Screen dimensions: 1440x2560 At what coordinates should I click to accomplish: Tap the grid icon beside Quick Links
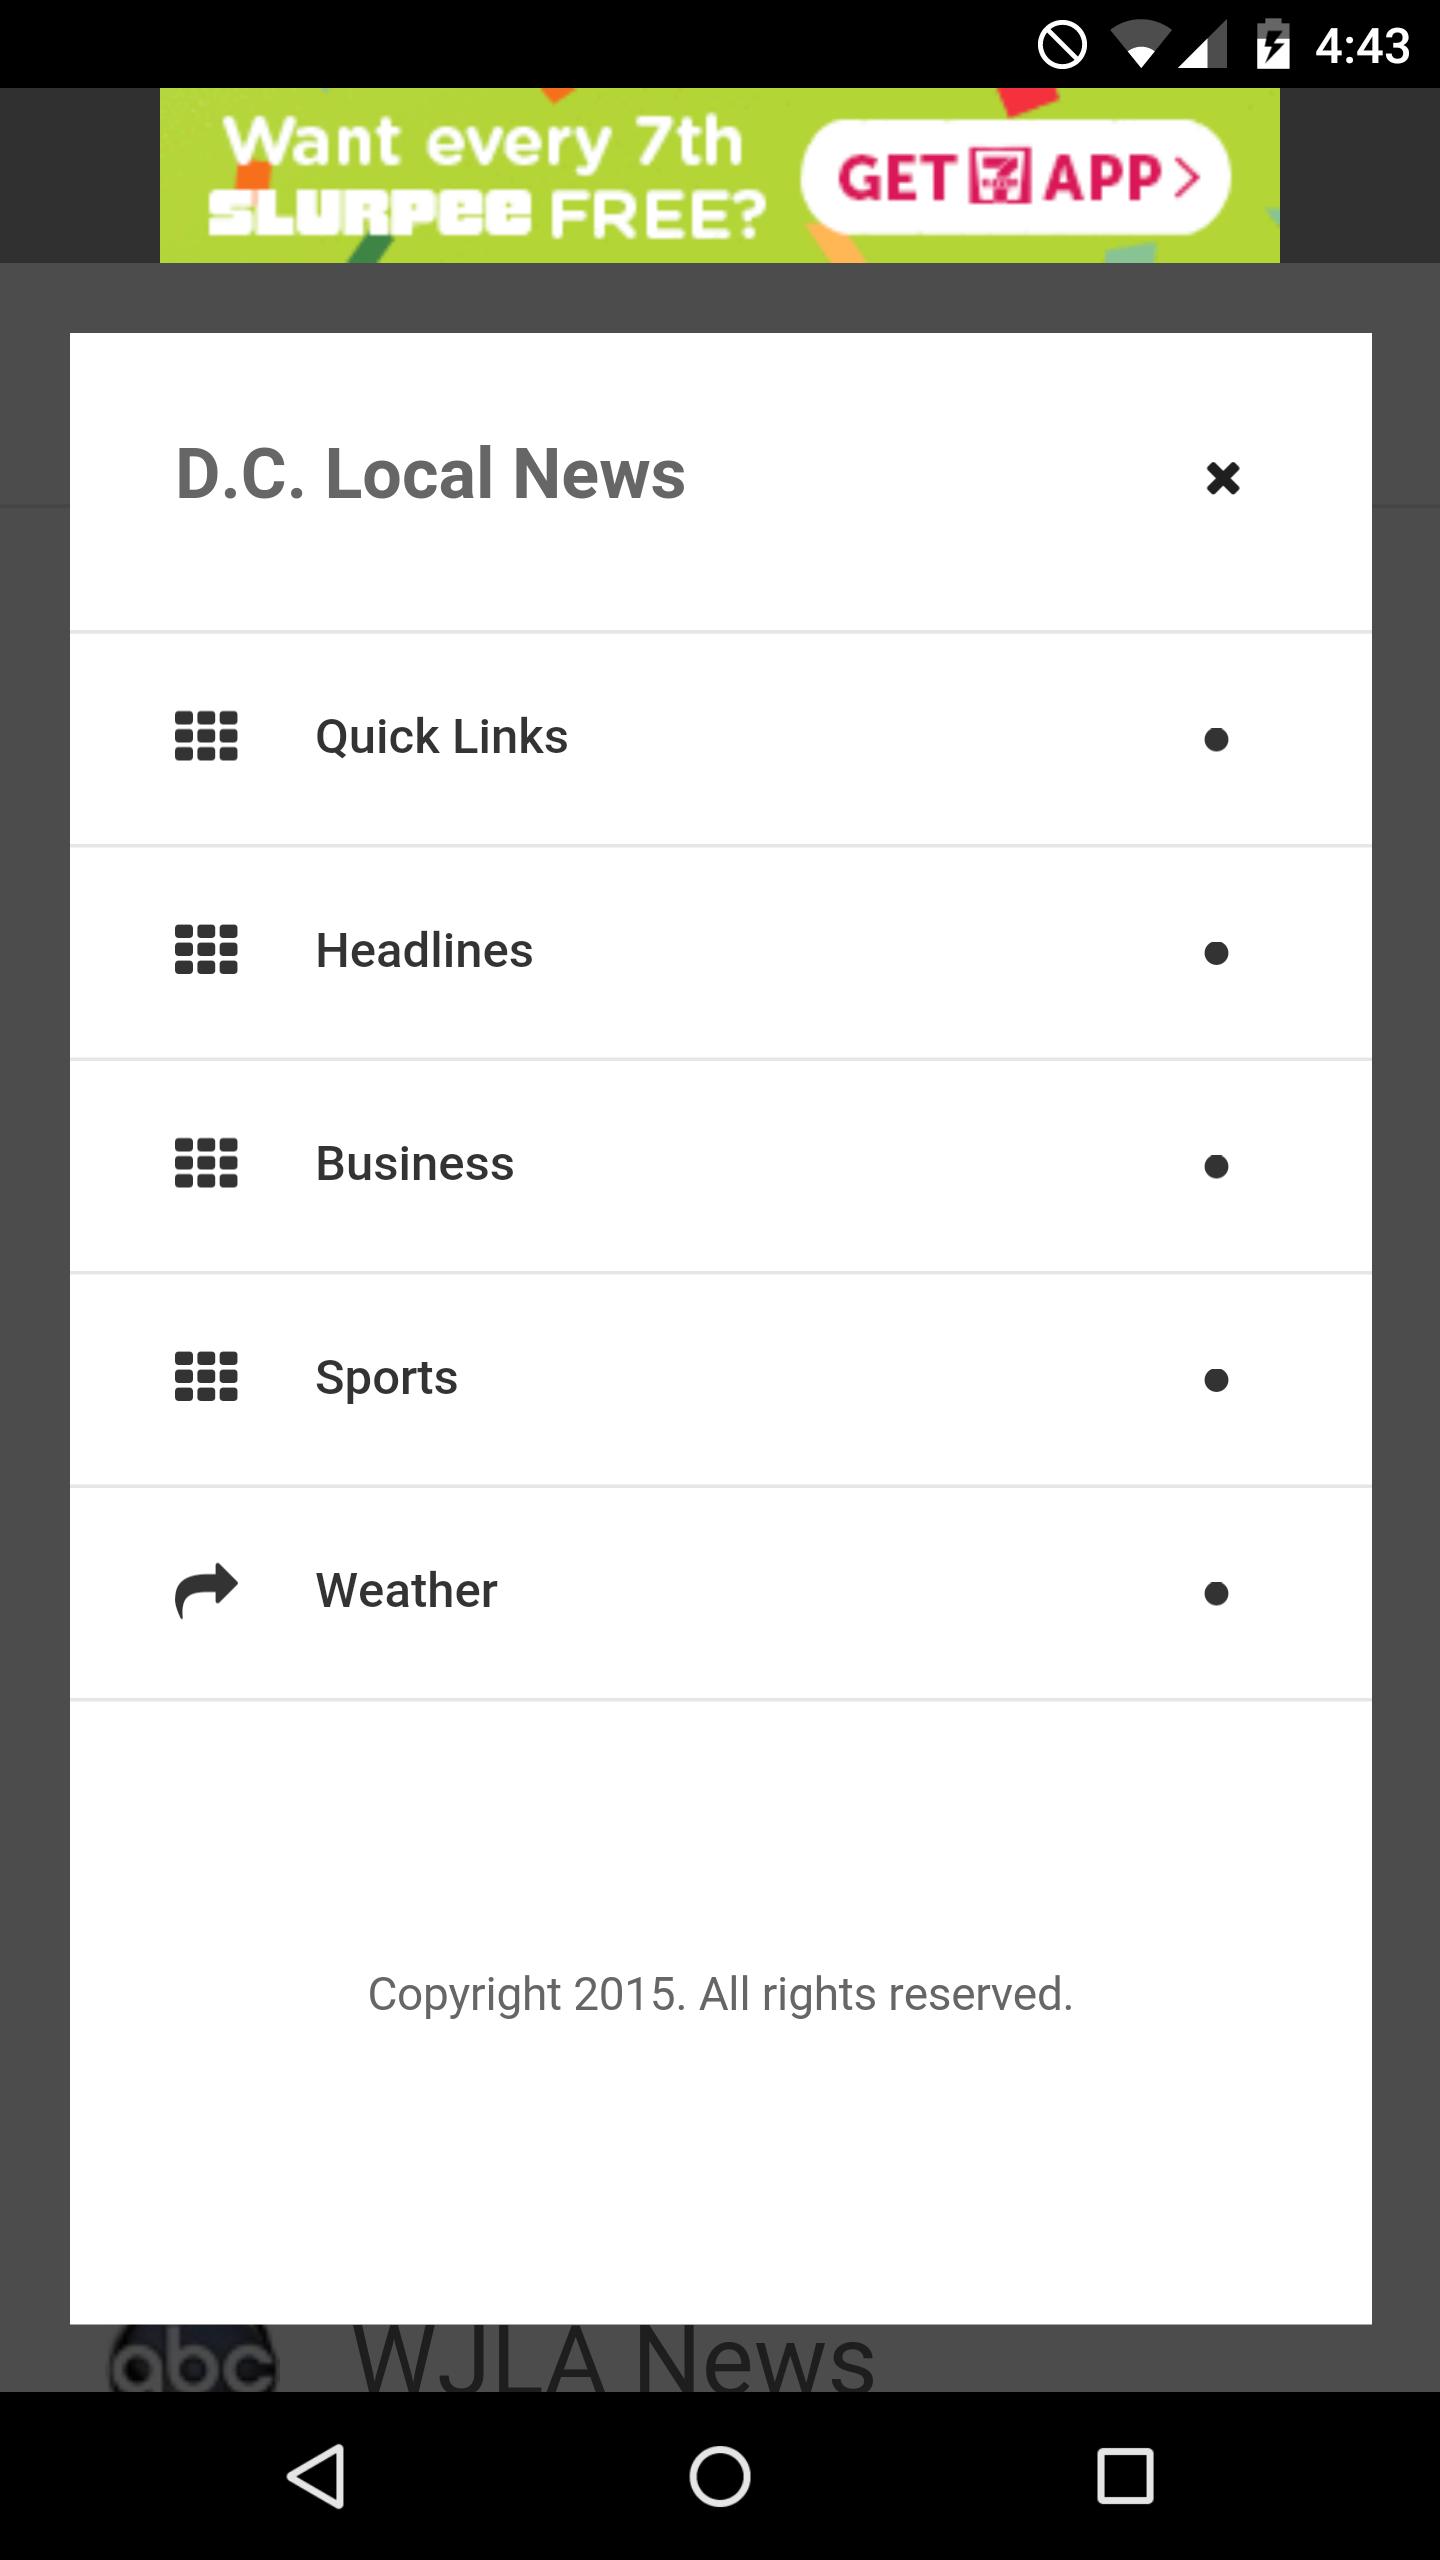(x=206, y=736)
